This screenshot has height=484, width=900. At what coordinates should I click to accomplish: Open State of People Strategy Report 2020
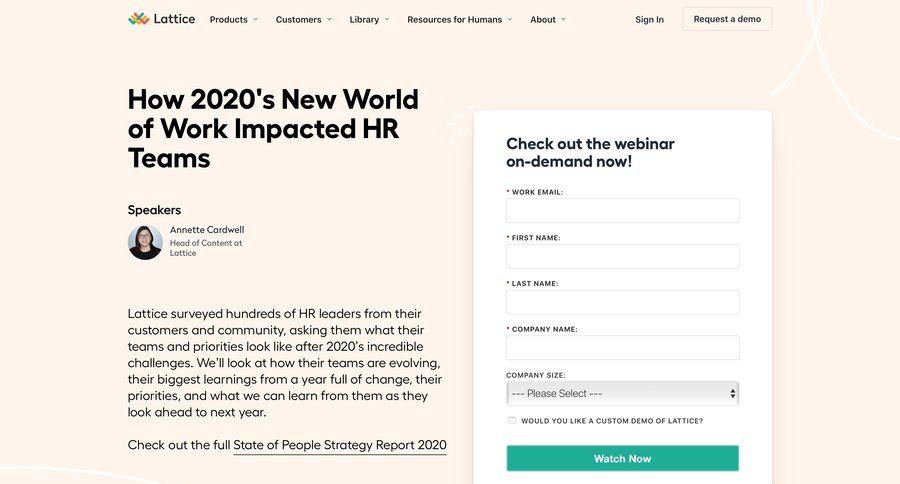340,445
